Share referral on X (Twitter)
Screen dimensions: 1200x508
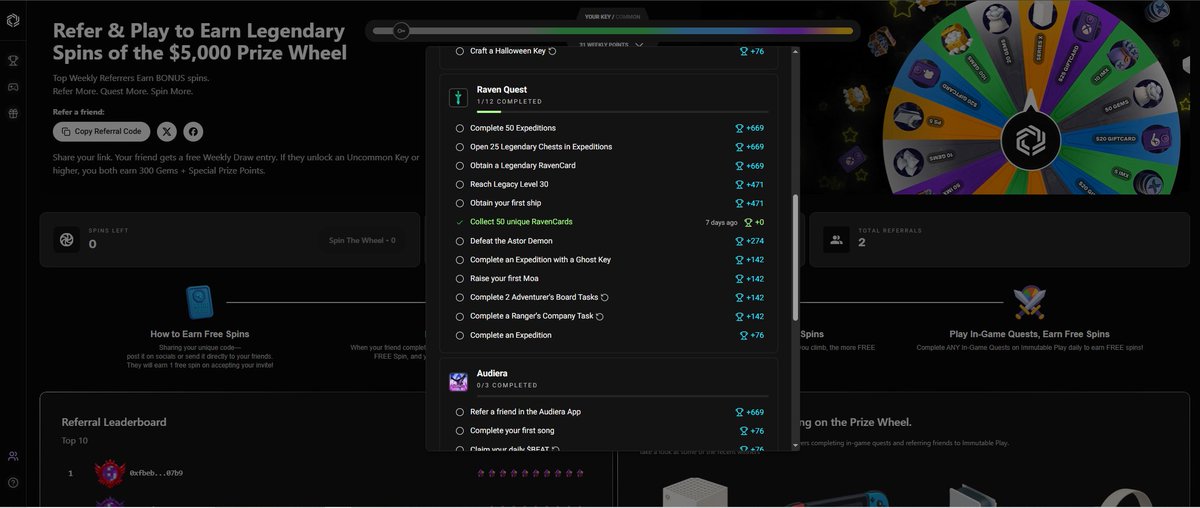(x=166, y=131)
